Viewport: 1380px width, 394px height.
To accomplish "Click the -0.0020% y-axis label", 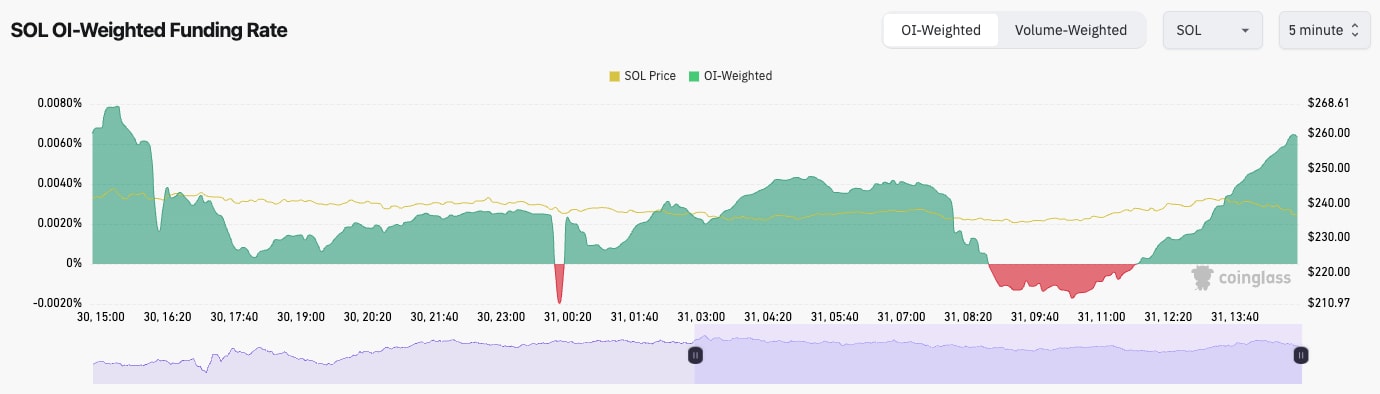I will [x=57, y=303].
